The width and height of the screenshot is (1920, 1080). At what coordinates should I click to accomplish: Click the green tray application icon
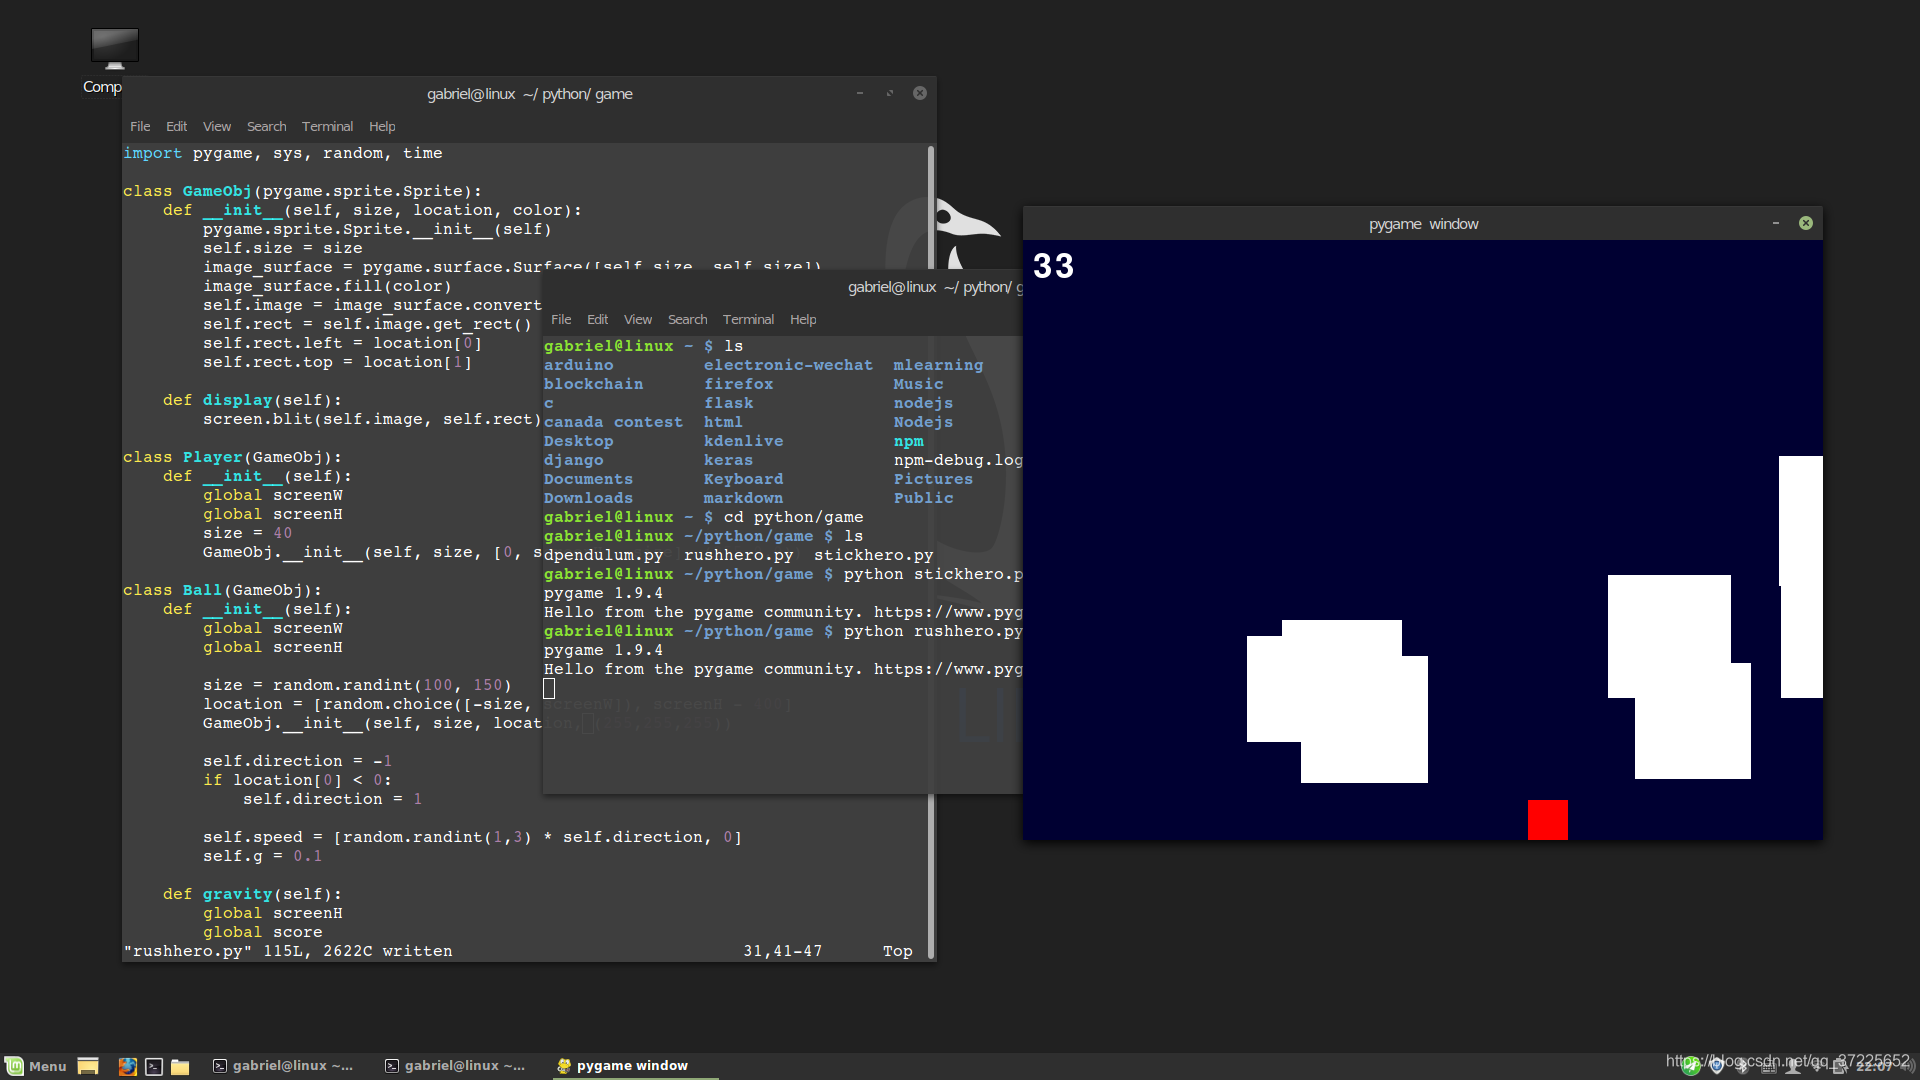tap(1691, 1066)
